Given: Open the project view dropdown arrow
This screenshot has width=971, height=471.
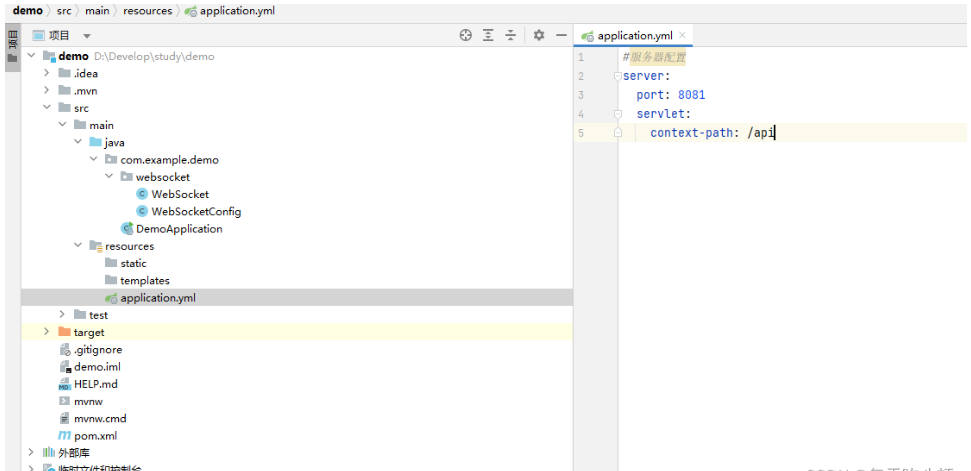Looking at the screenshot, I should [x=87, y=36].
